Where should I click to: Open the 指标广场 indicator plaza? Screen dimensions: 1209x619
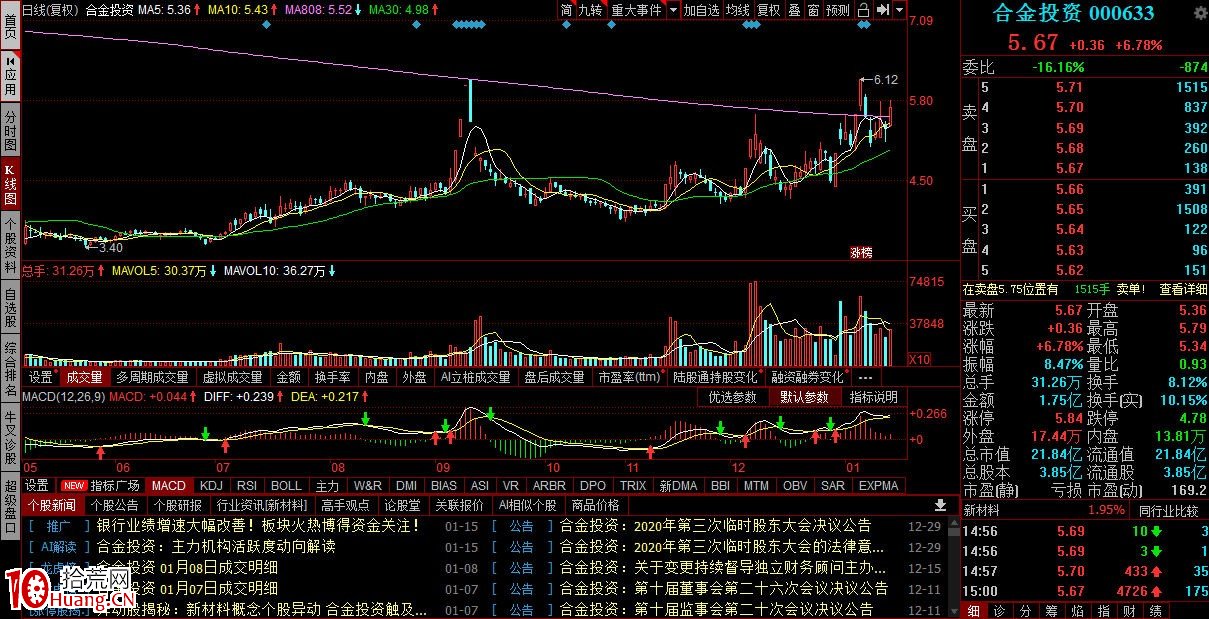click(x=115, y=486)
